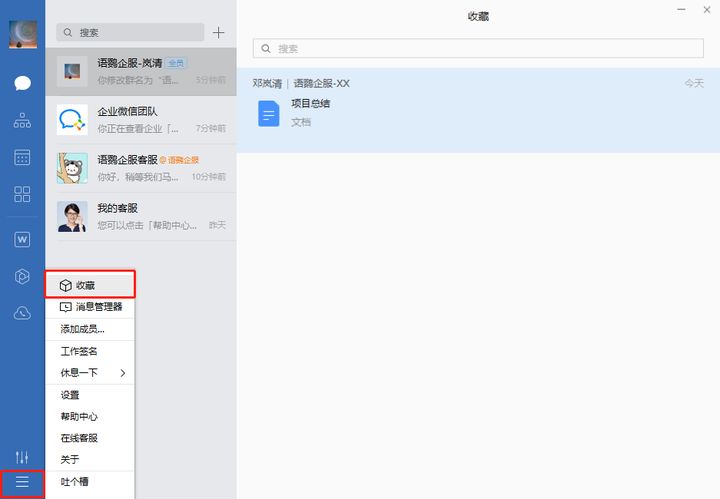Click 工作签名 menu entry
Image resolution: width=720 pixels, height=499 pixels.
[x=79, y=351]
